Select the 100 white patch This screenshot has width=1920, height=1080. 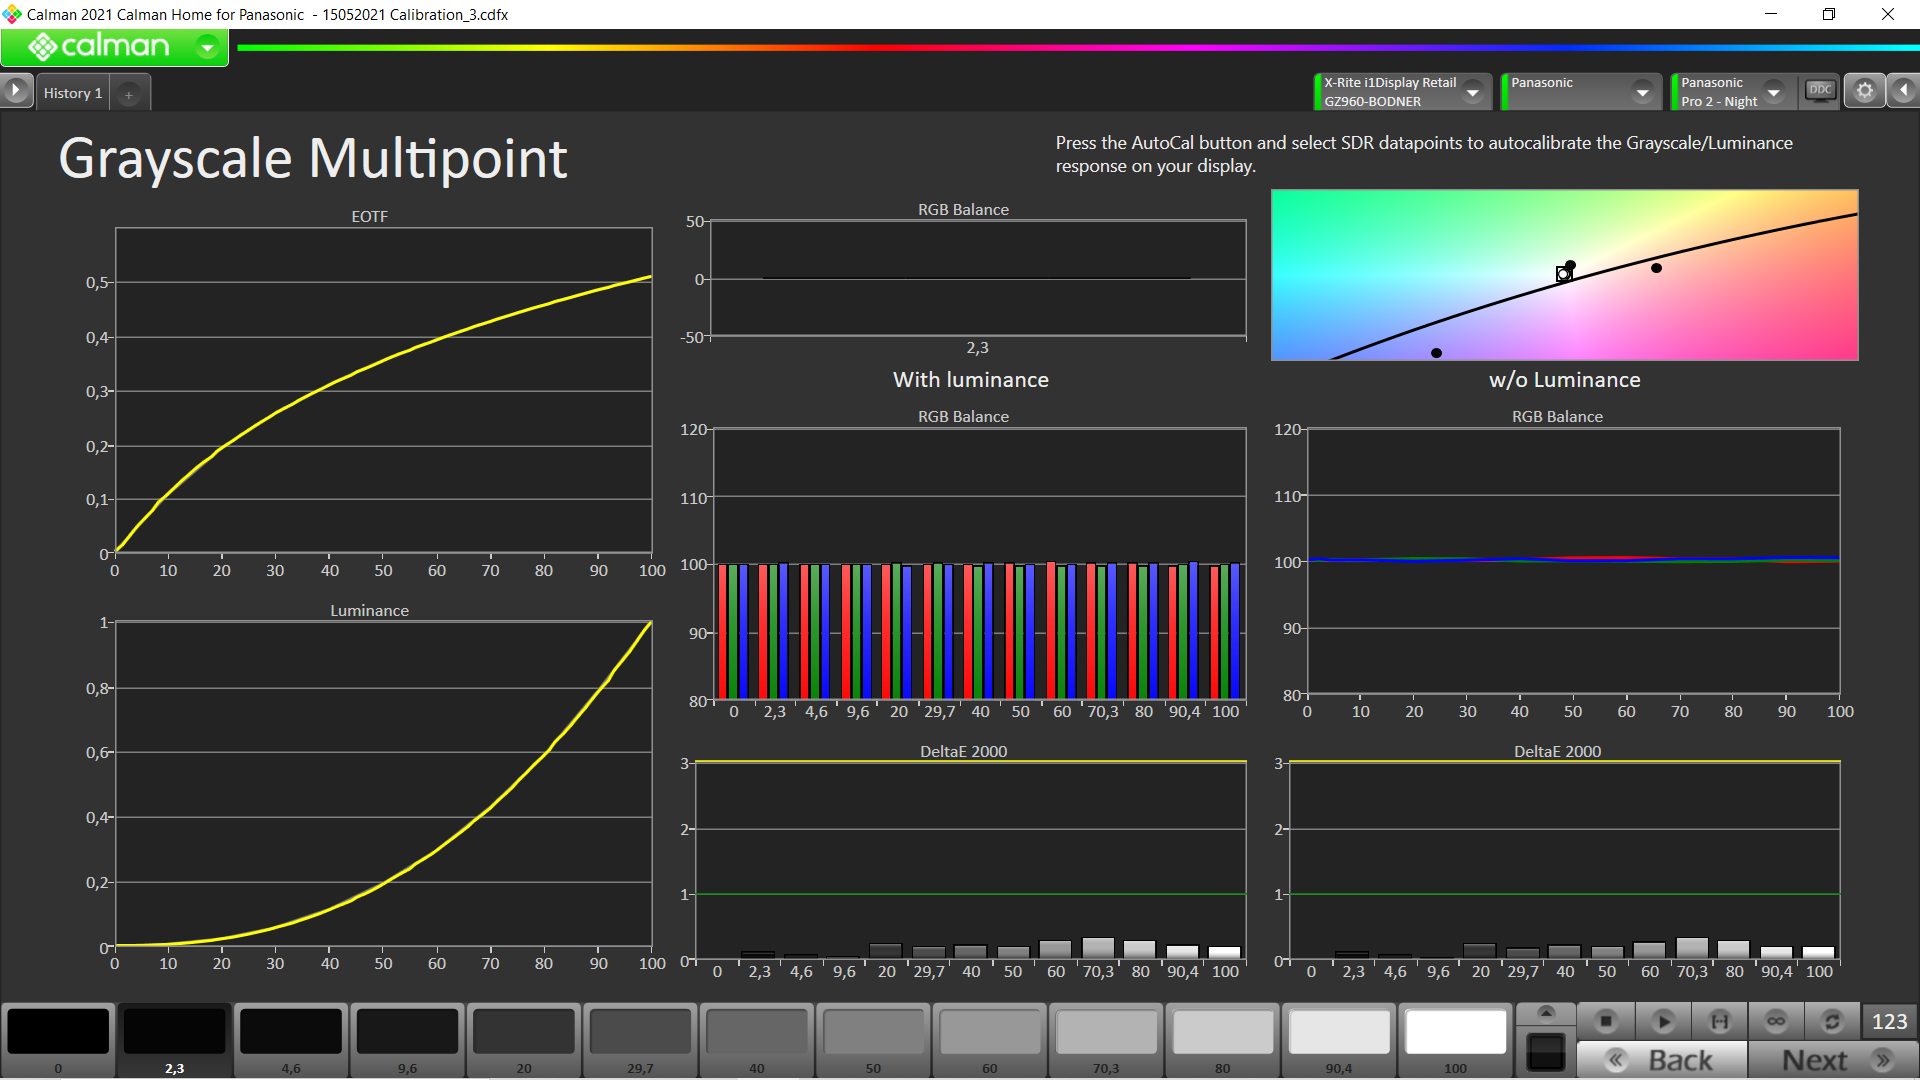(x=1456, y=1040)
